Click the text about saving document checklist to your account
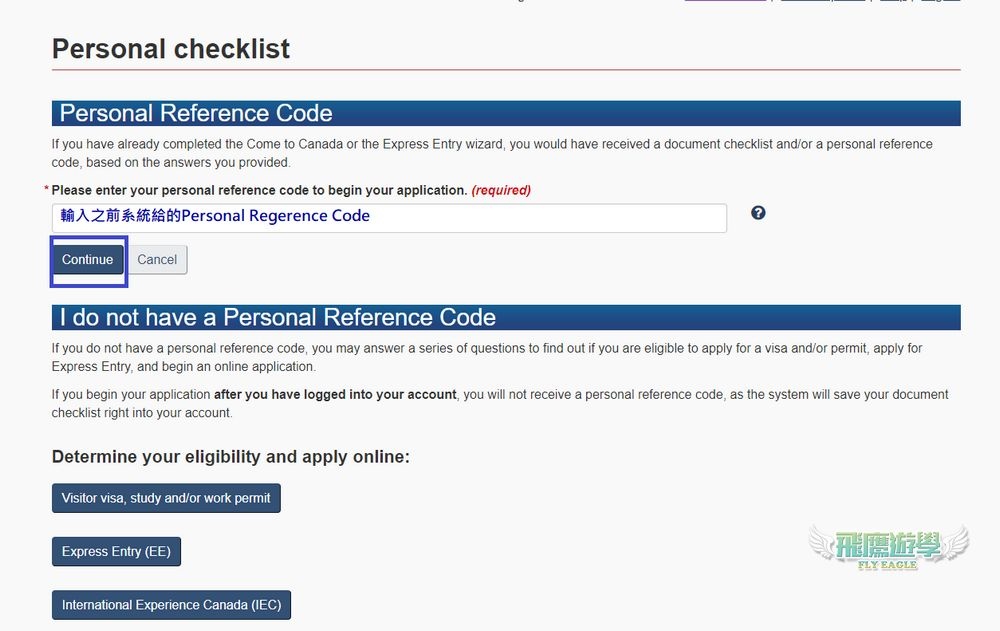Viewport: 1000px width, 631px height. 500,403
